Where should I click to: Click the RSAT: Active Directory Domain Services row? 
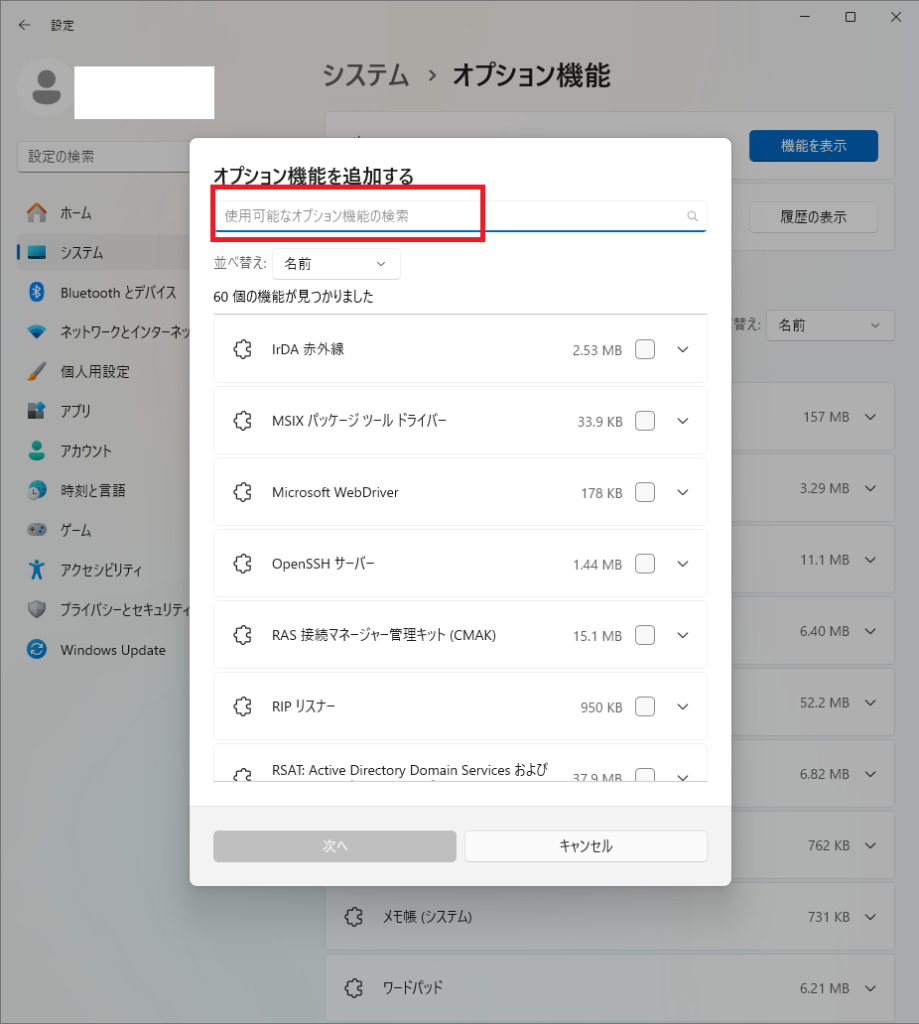click(x=460, y=763)
